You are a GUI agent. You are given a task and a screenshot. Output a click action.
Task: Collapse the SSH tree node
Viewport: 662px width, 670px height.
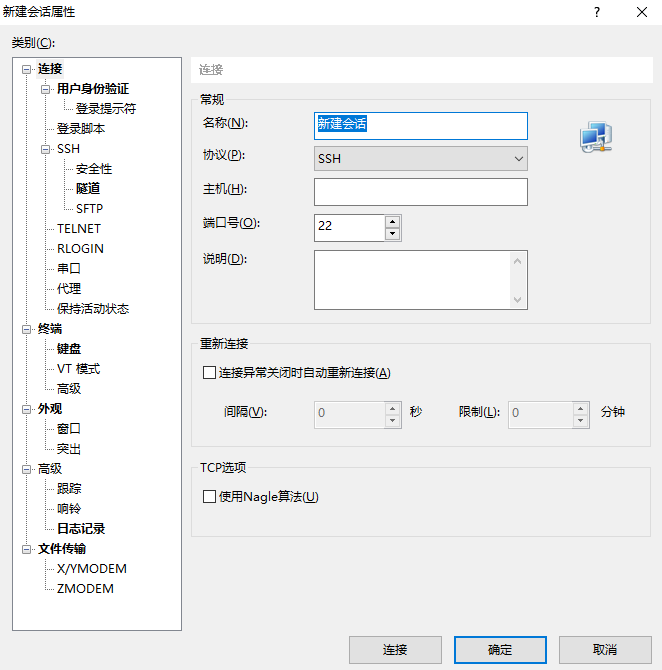(45, 149)
